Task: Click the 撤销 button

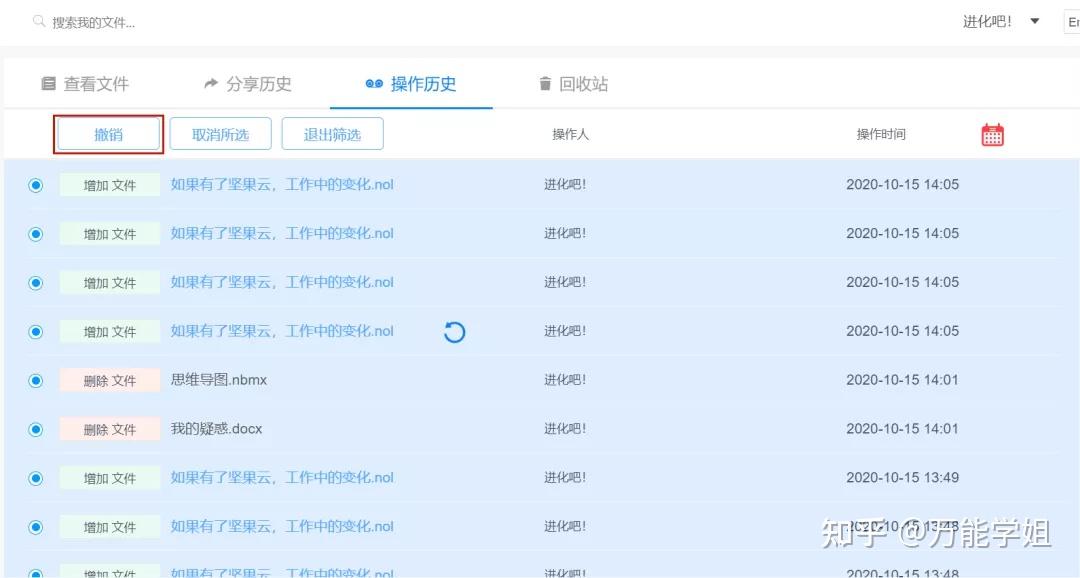Action: 109,134
